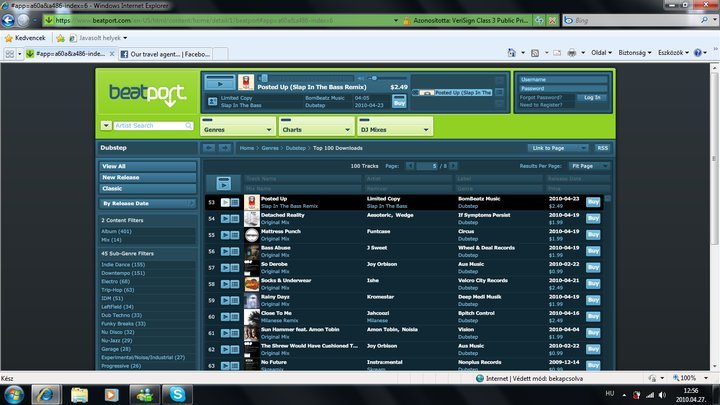Open the Link to Page dropdown
The width and height of the screenshot is (720, 405).
coord(558,148)
